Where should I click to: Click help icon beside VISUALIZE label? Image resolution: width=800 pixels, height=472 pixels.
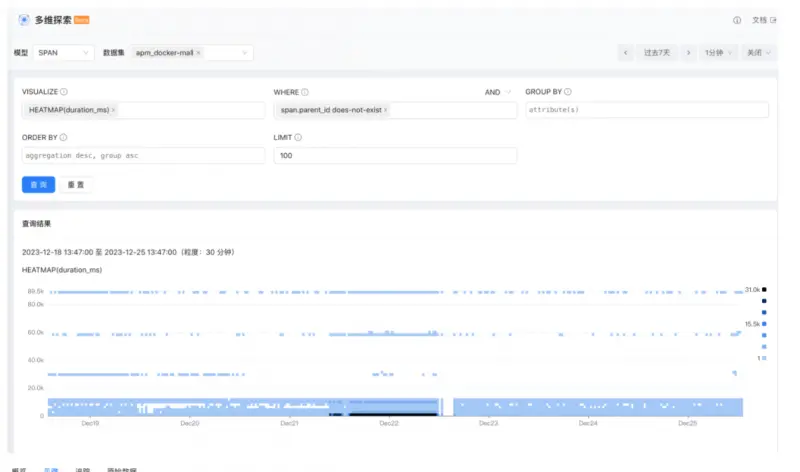(64, 92)
